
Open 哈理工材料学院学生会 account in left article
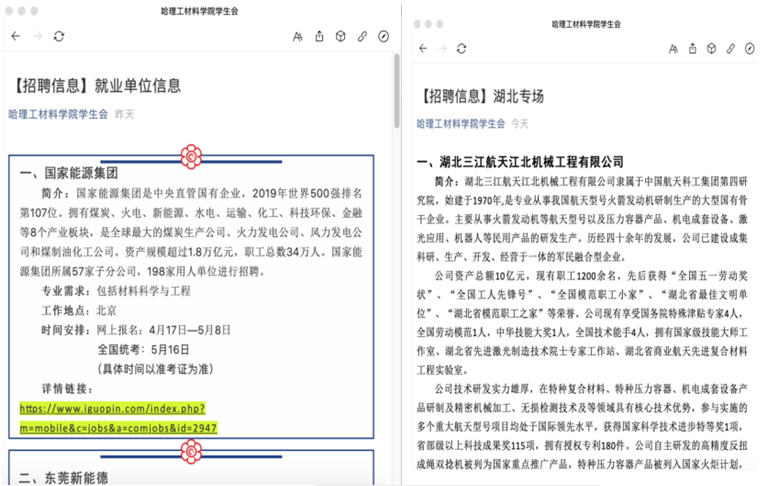click(x=58, y=114)
